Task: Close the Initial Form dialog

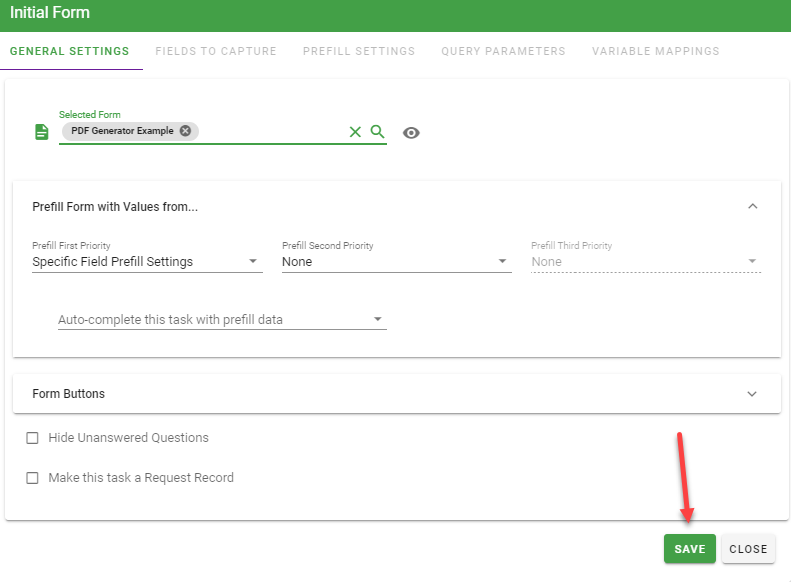Action: click(x=748, y=549)
